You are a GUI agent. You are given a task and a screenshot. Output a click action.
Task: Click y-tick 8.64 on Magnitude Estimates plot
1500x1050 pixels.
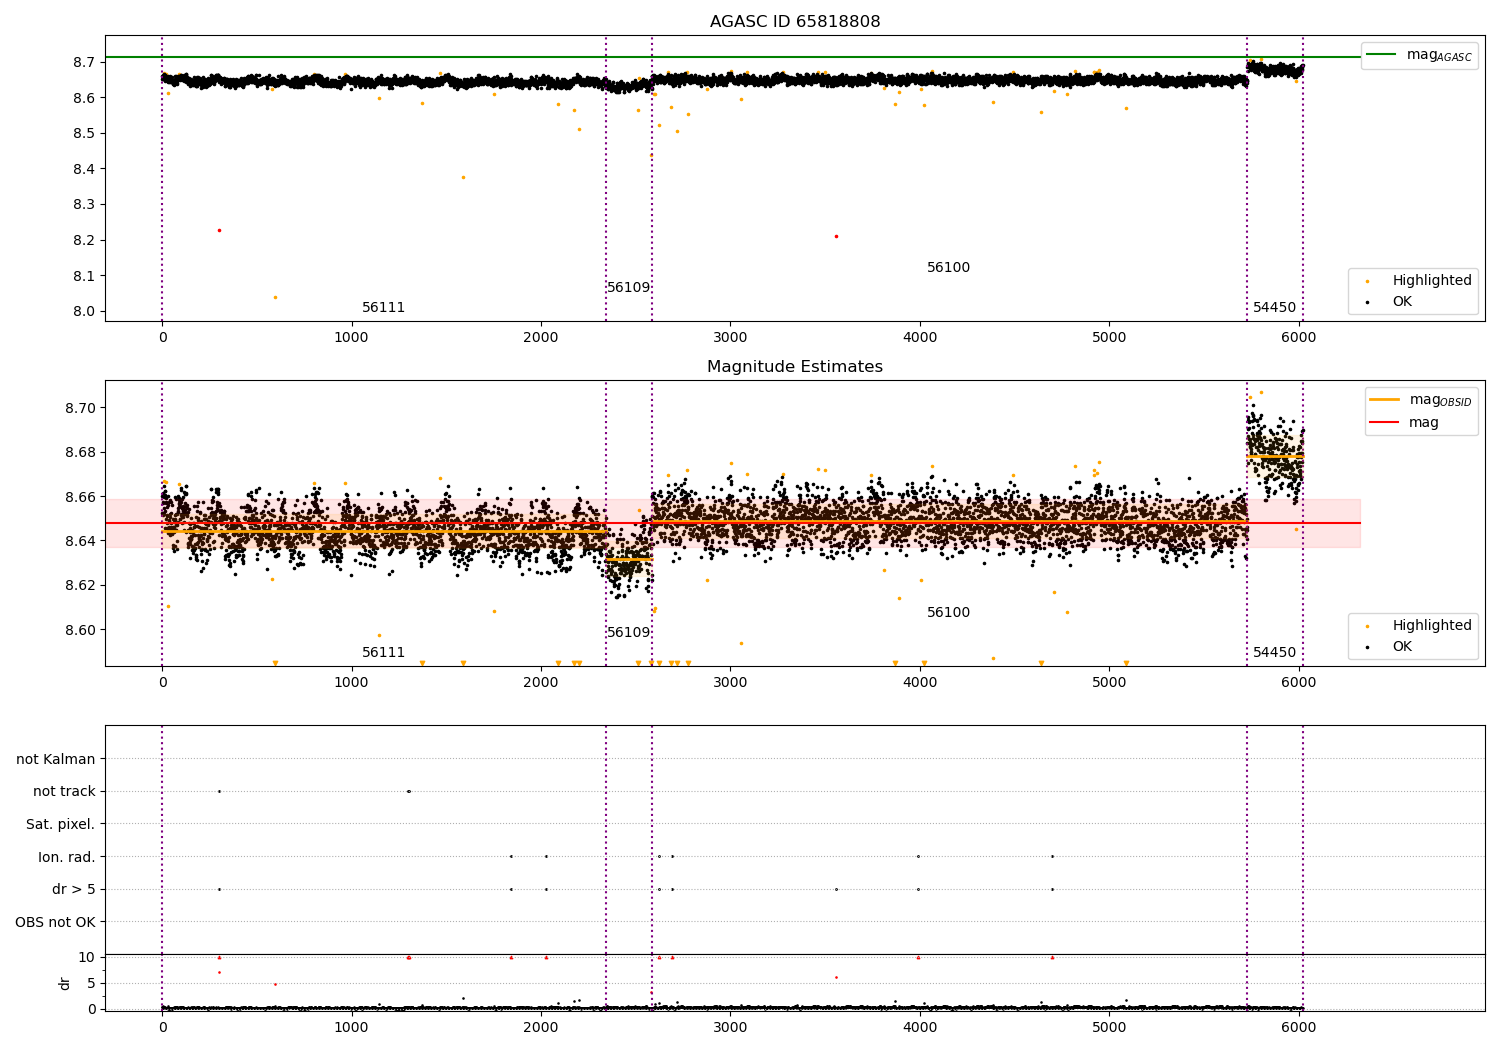point(80,541)
